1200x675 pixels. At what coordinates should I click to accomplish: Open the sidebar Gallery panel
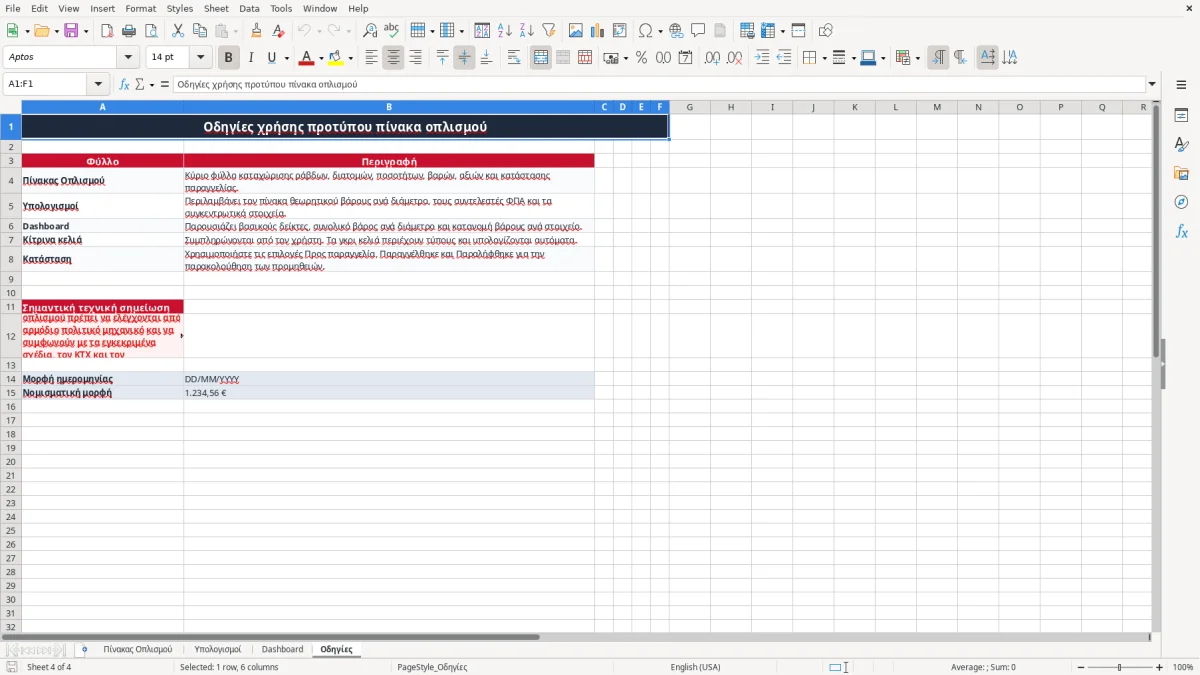click(x=1181, y=174)
